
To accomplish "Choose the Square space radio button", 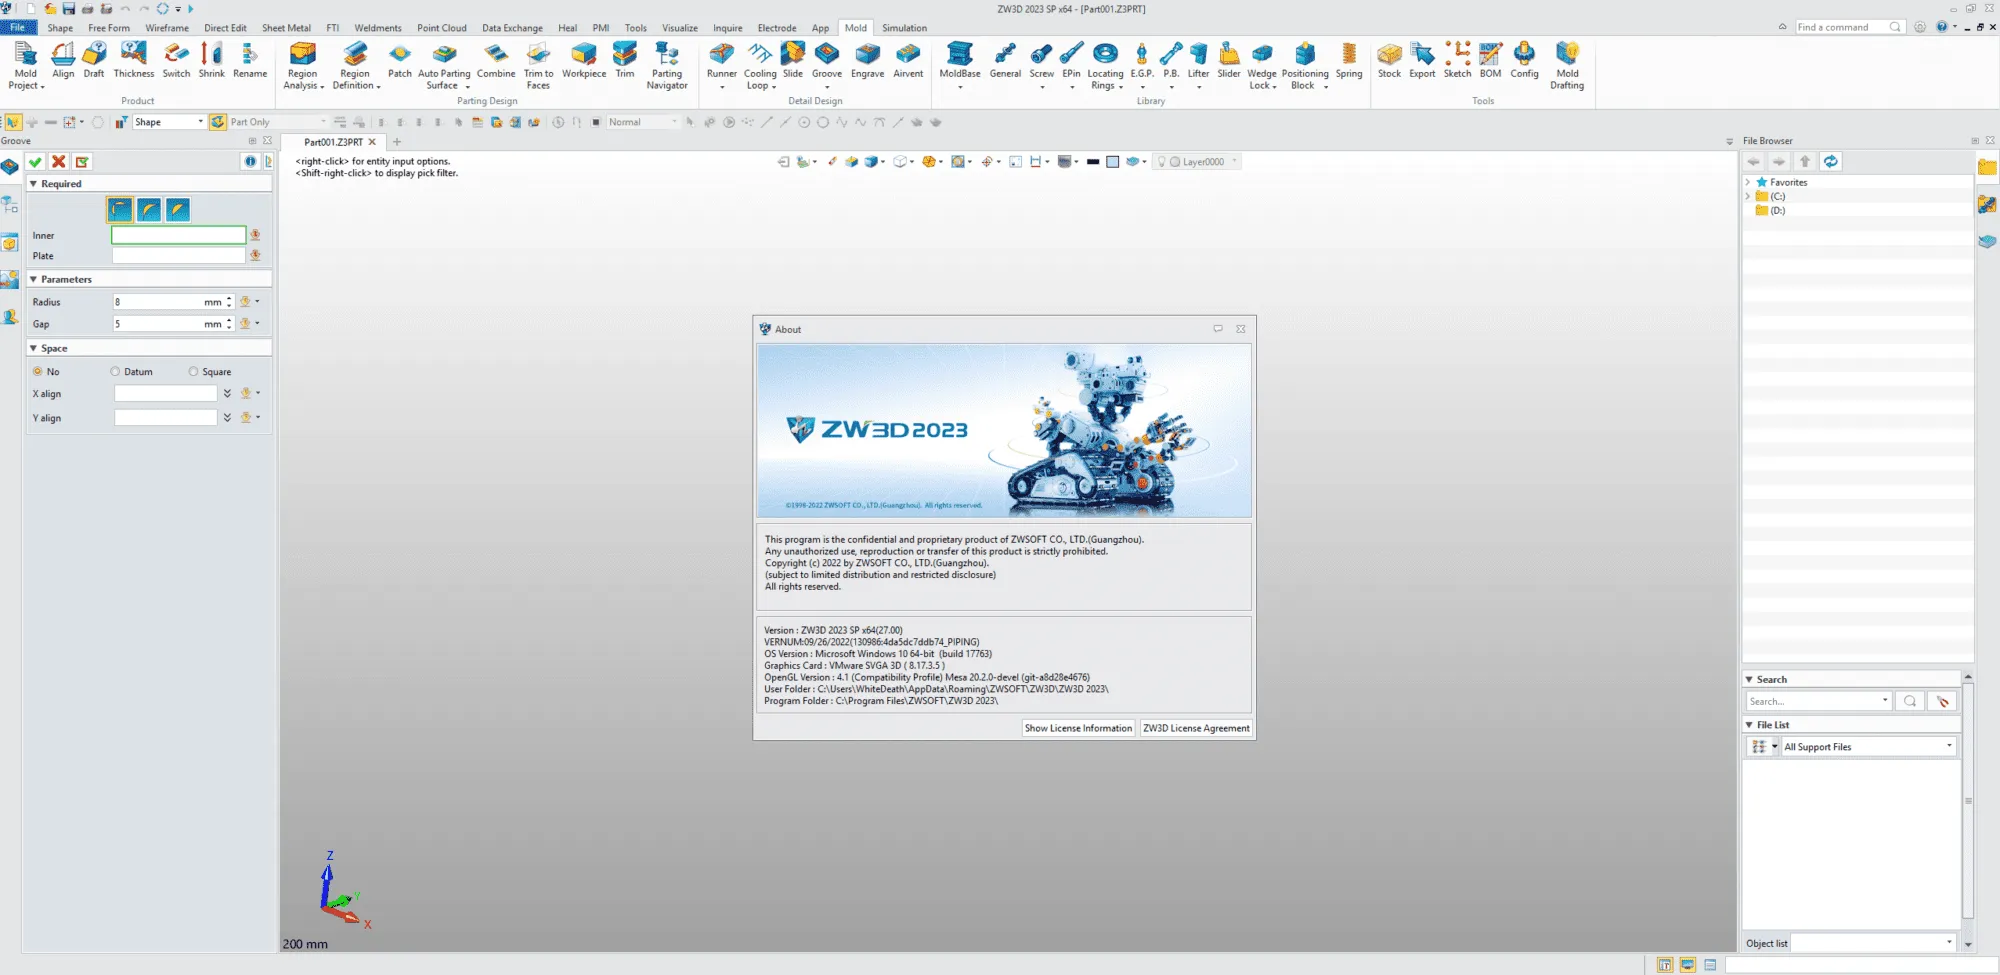I will tap(193, 371).
